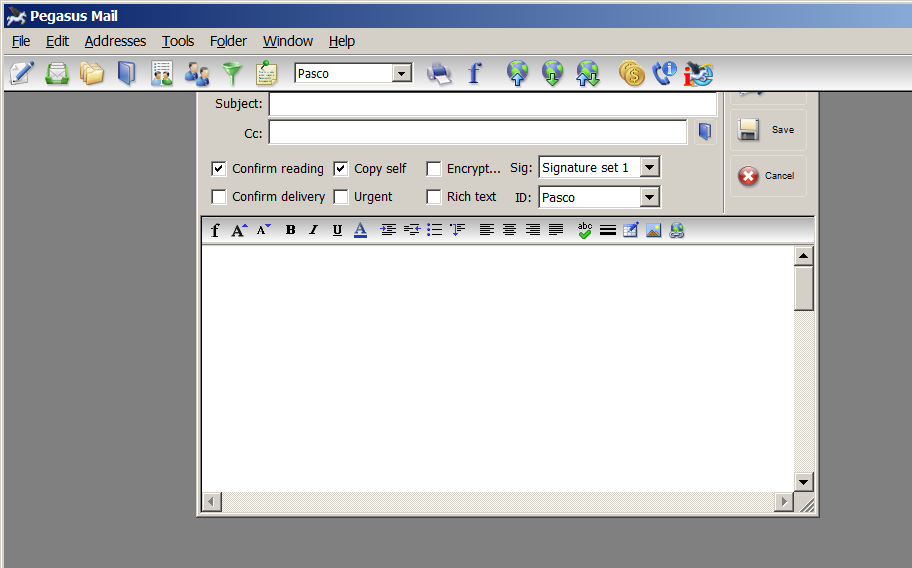The image size is (912, 568).
Task: Click the Cancel button
Action: pos(767,176)
